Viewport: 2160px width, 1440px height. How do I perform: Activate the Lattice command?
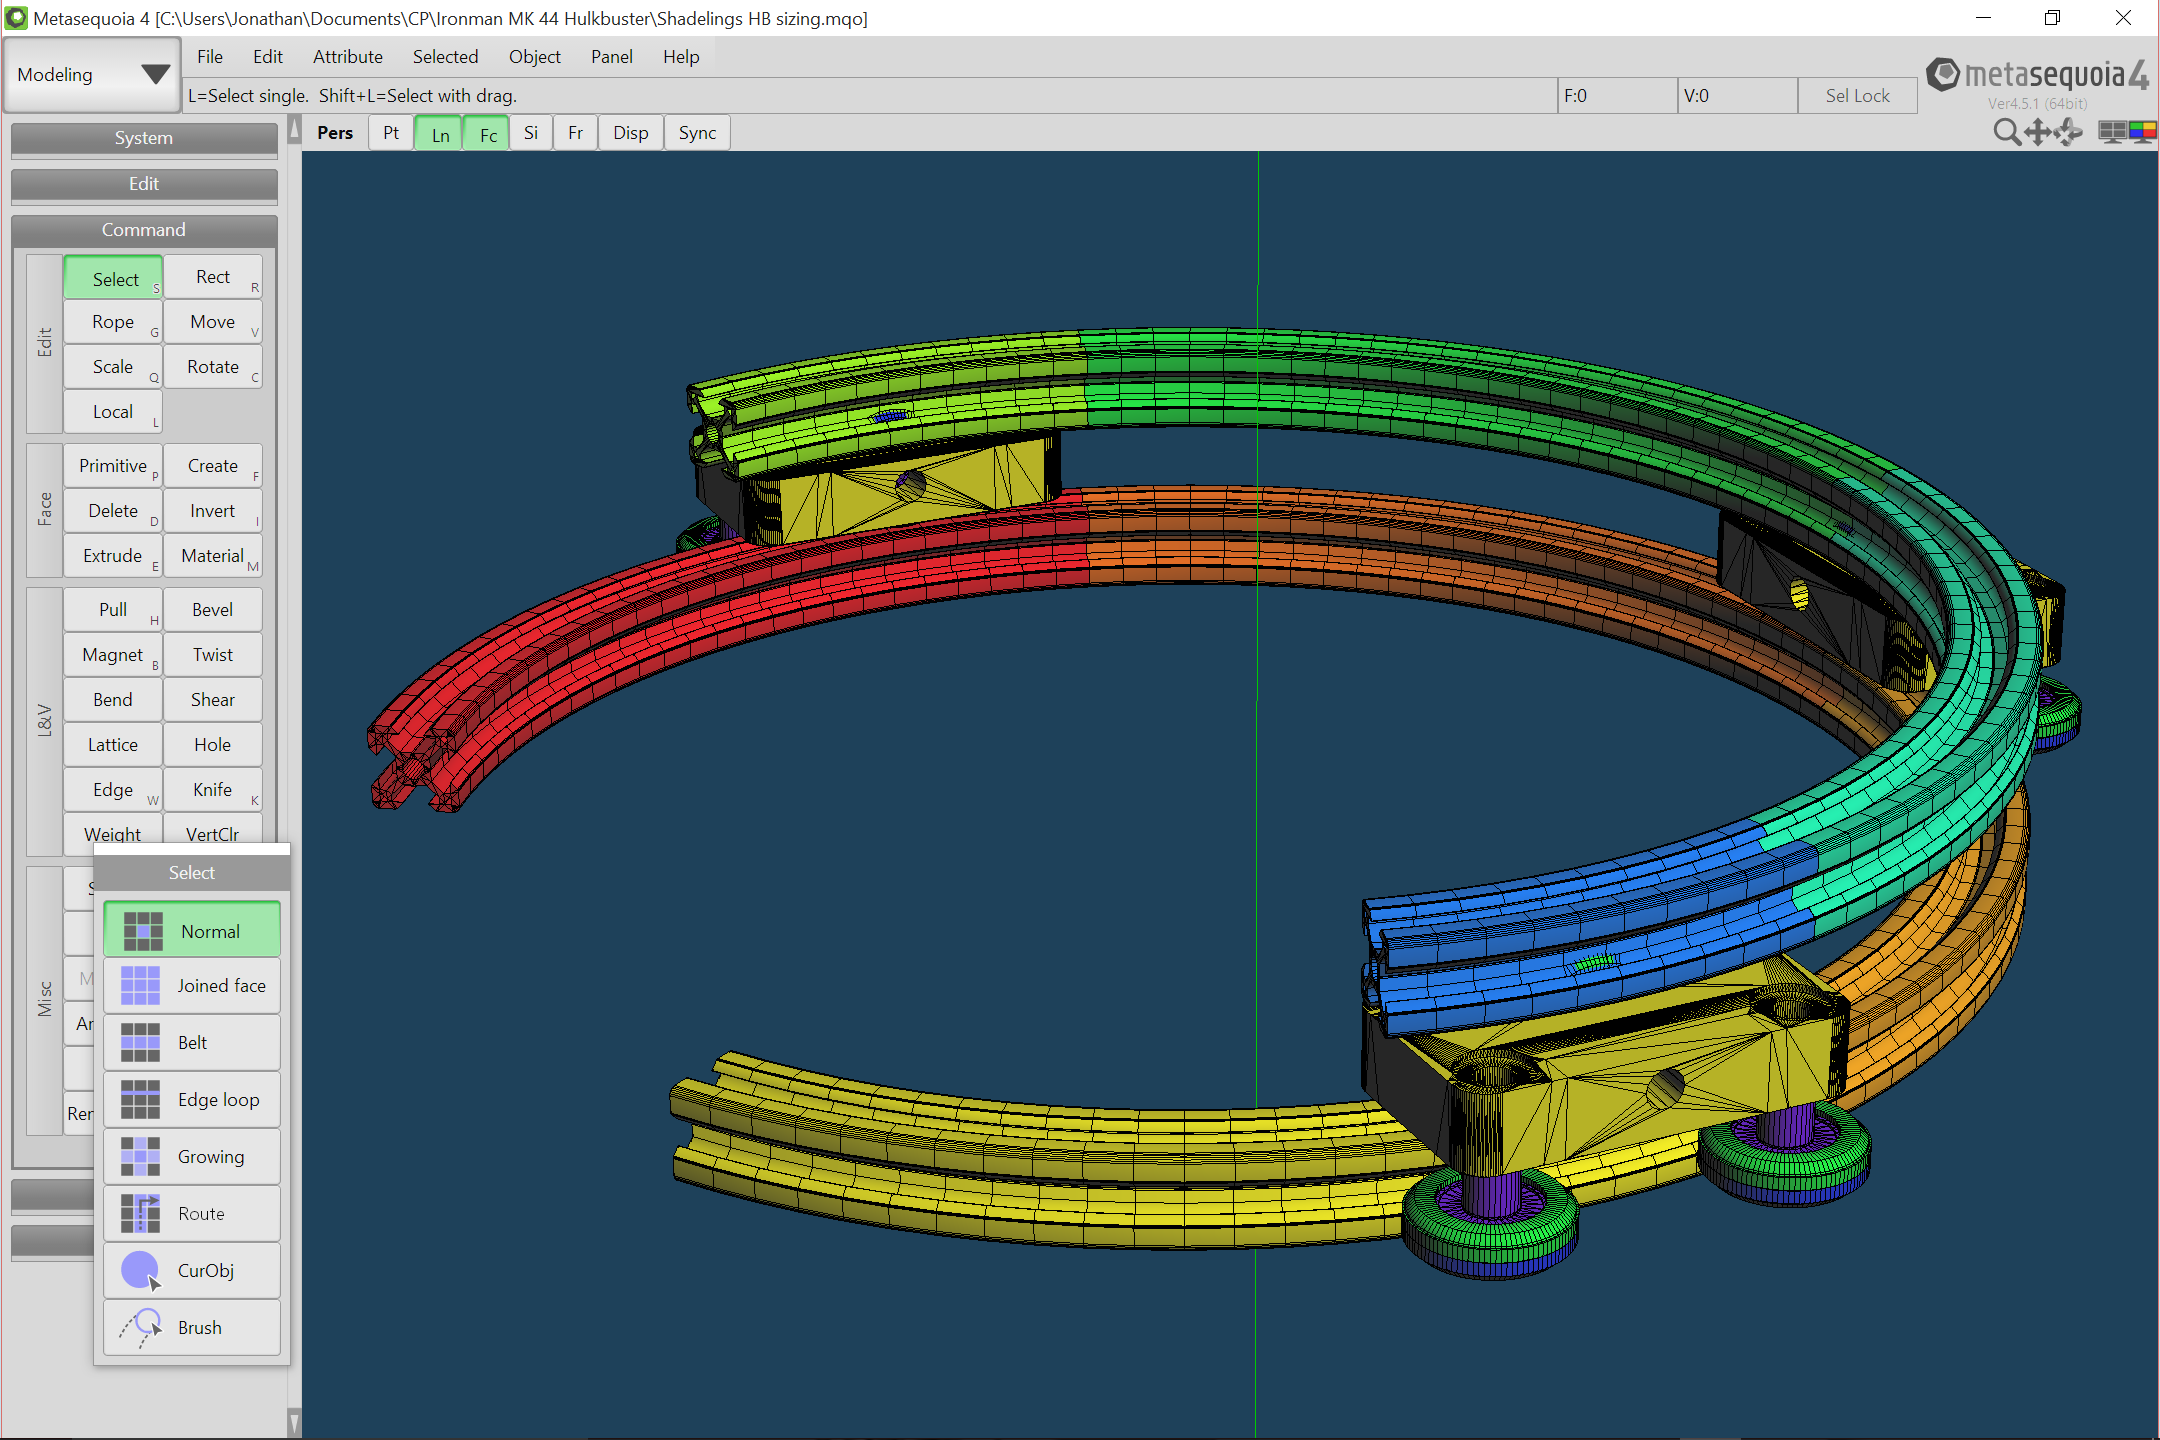tap(113, 745)
